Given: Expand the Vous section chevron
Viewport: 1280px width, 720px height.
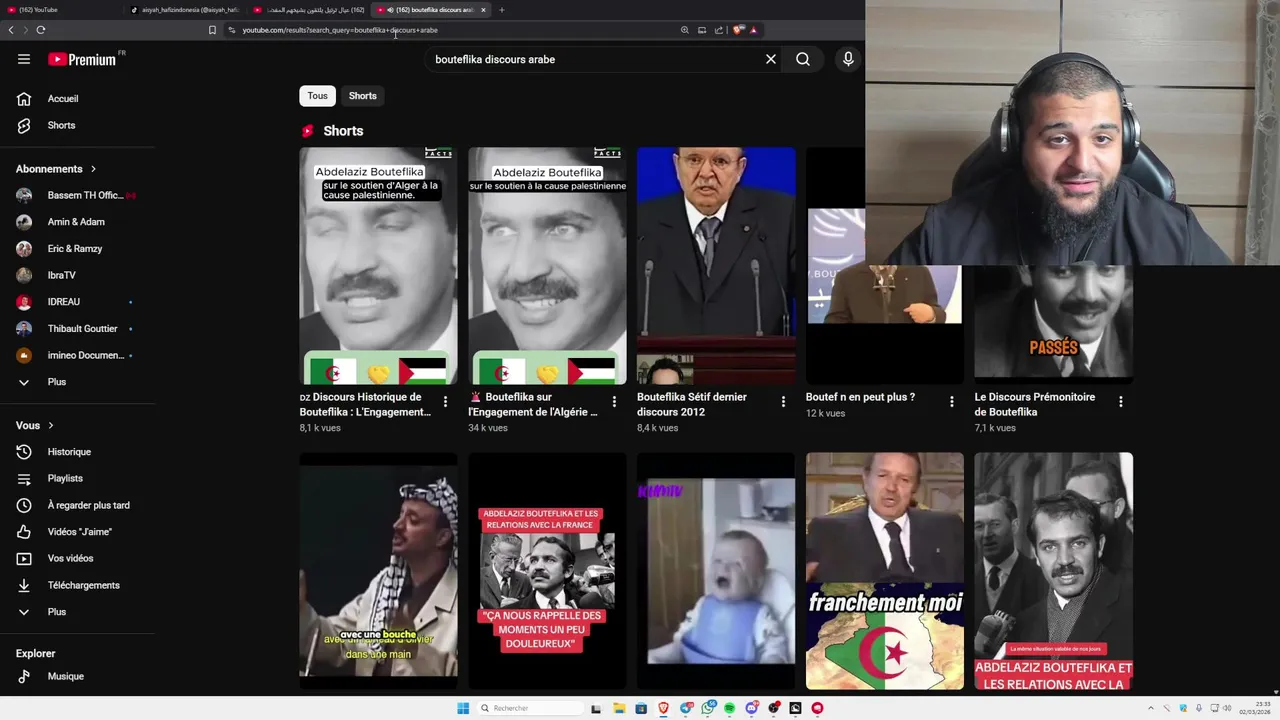Looking at the screenshot, I should pyautogui.click(x=51, y=425).
